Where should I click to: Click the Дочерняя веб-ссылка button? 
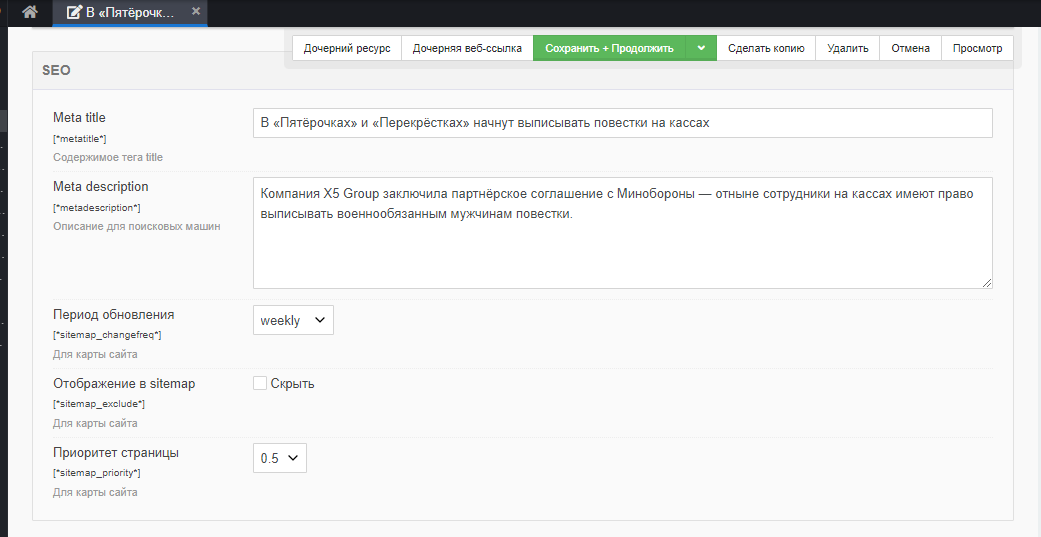[x=467, y=48]
